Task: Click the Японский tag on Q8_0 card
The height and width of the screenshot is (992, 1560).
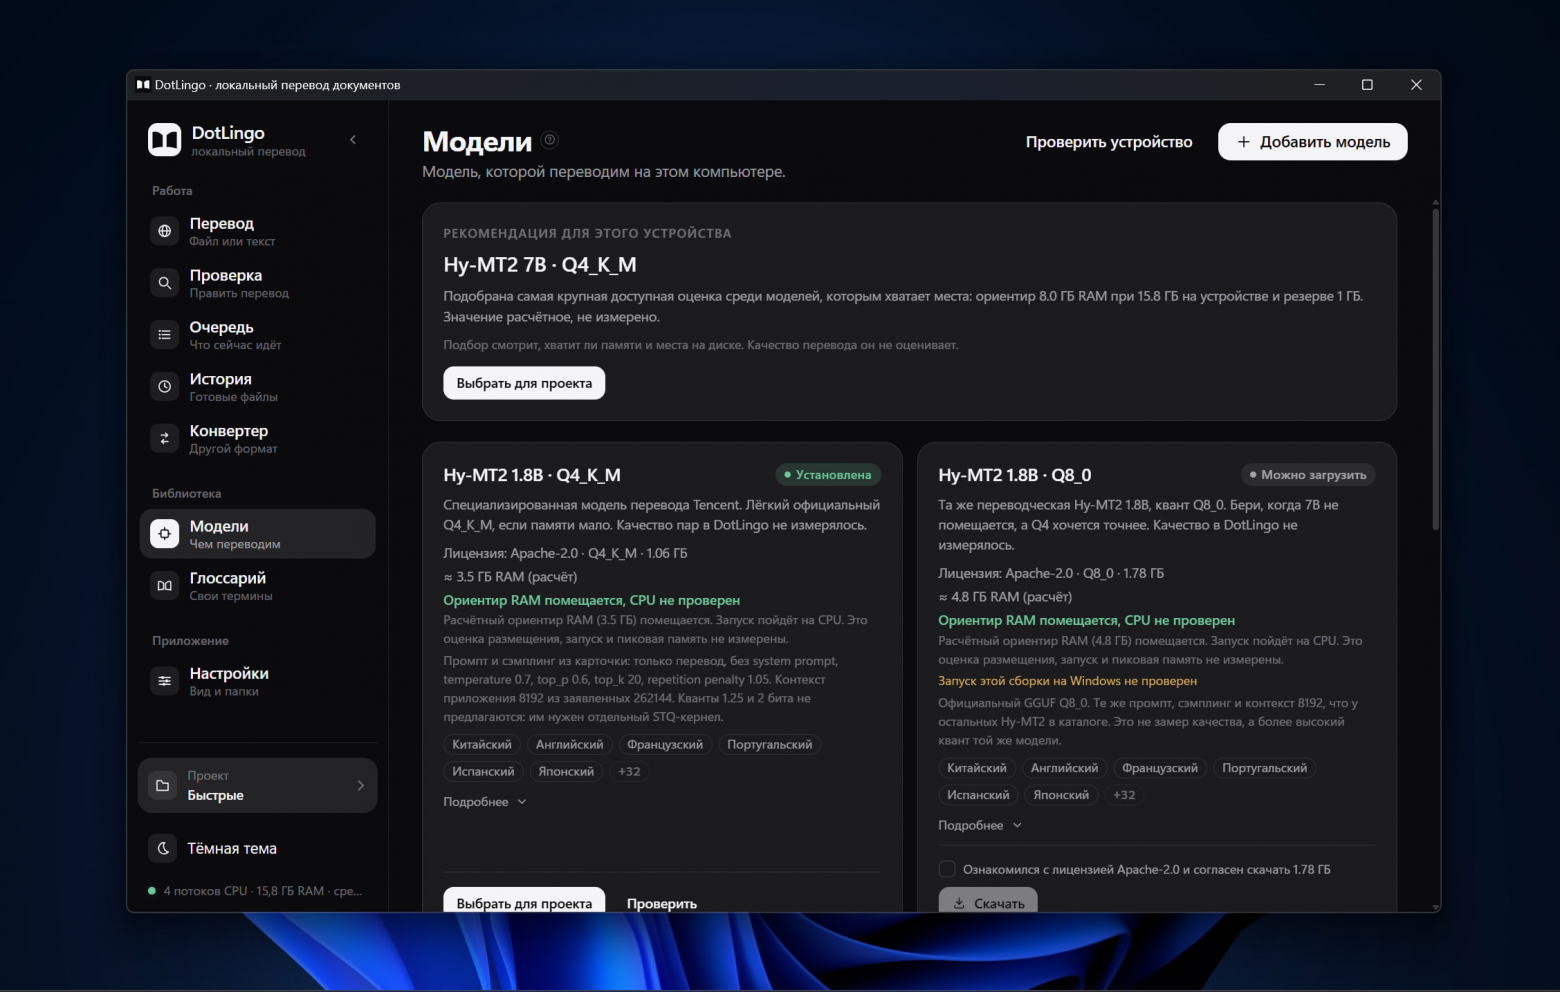Action: [1061, 795]
